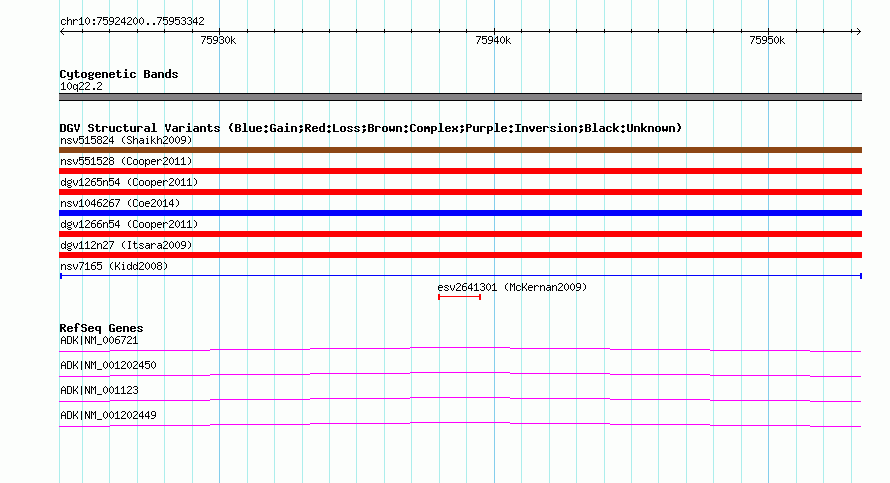This screenshot has width=890, height=483.
Task: Click the left arrowhead of the ruler
Action: 62,32
